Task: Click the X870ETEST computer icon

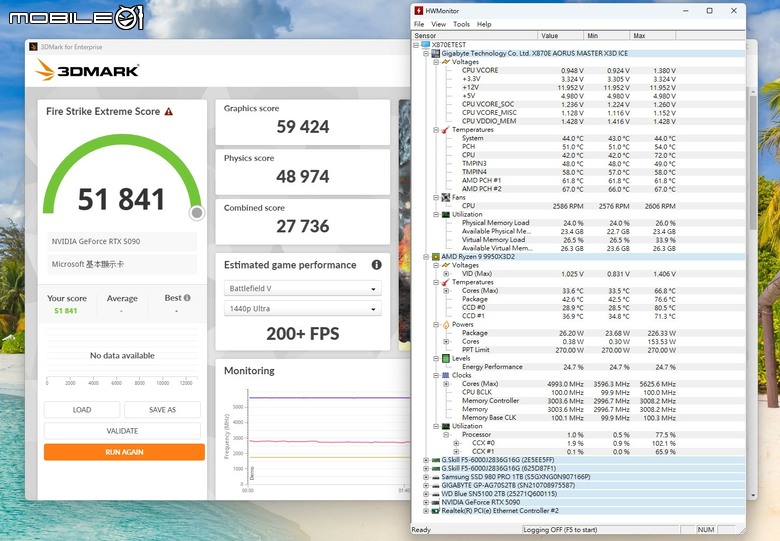Action: point(426,45)
